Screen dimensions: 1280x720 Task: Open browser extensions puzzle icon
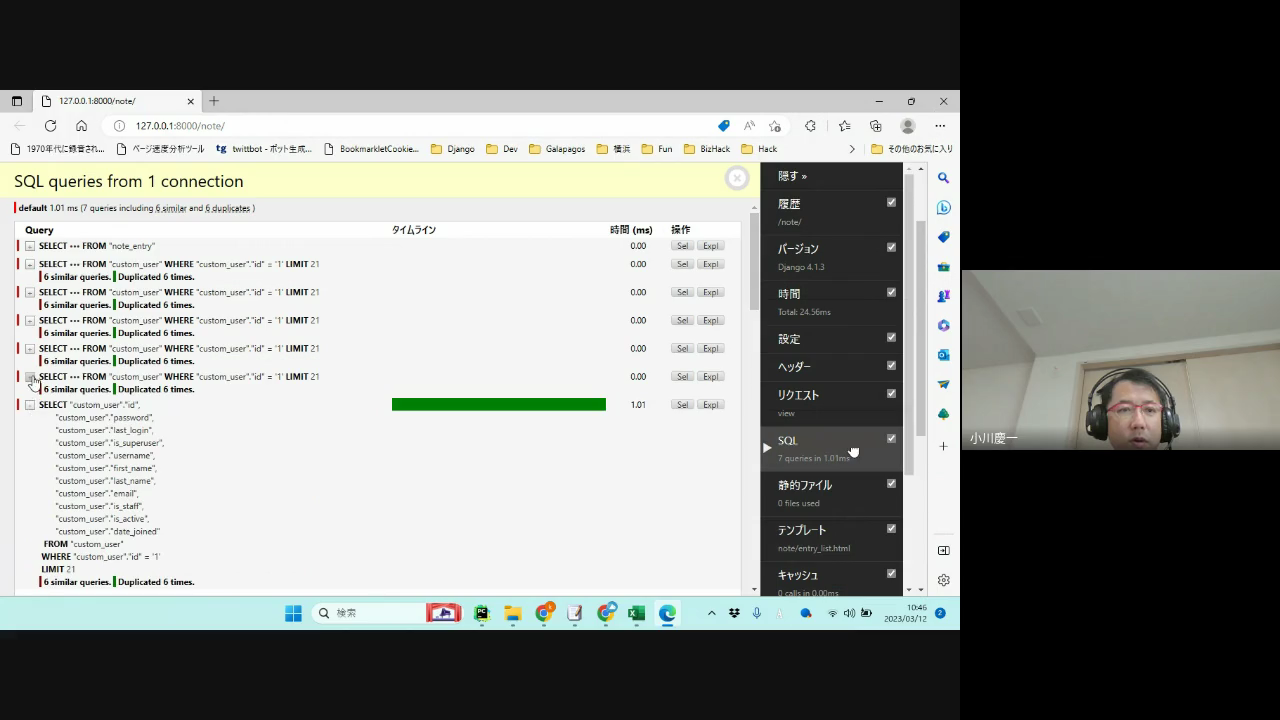tap(810, 126)
